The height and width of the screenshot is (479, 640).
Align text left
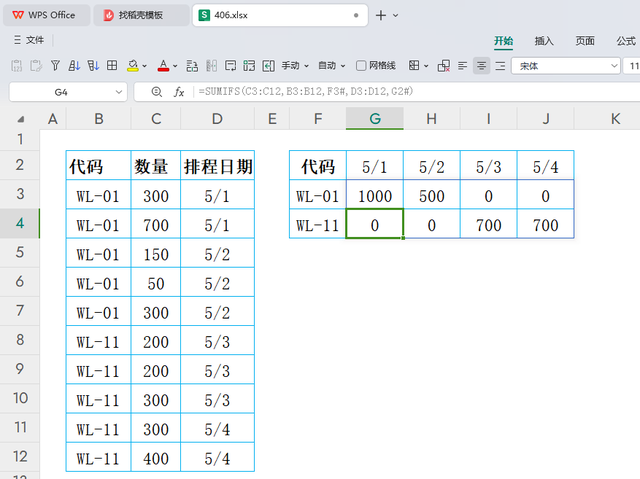click(x=462, y=66)
